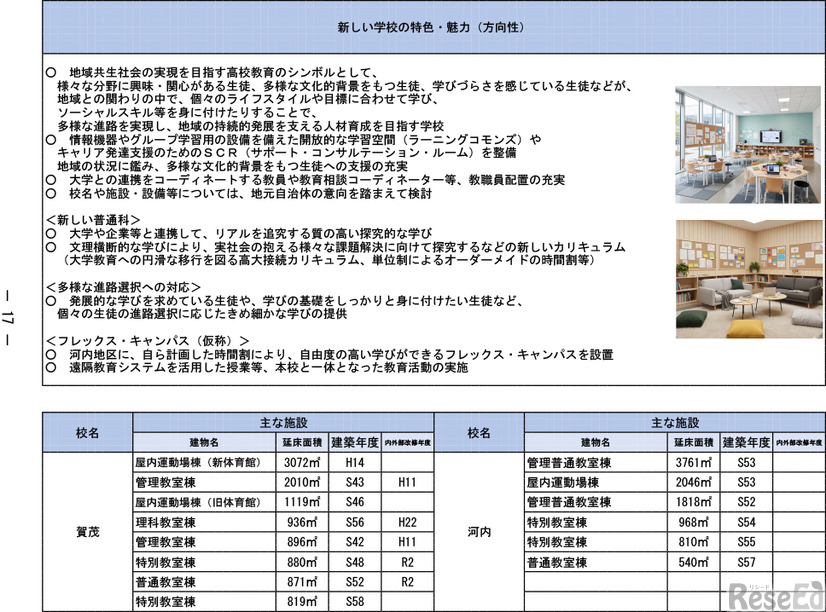The width and height of the screenshot is (826, 612).
Task: Click renovation year 'H11' in the 2010㎡ row
Action: coord(407,482)
